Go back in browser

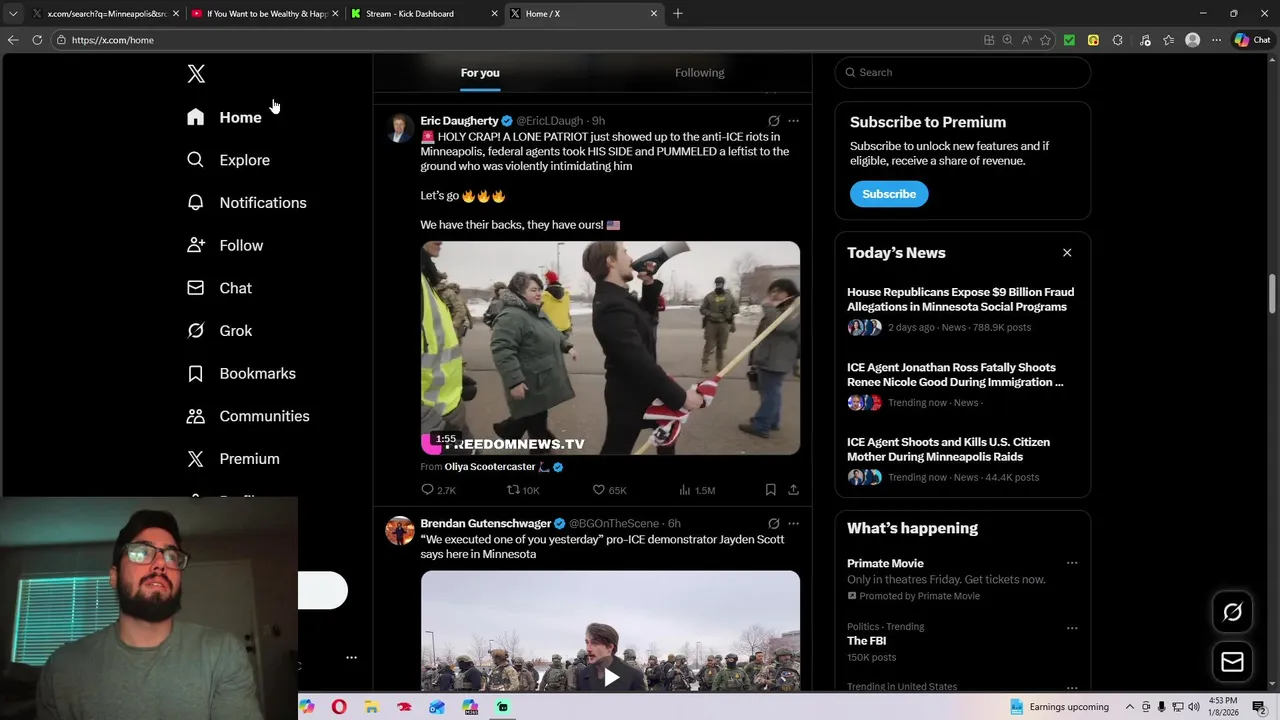(13, 40)
